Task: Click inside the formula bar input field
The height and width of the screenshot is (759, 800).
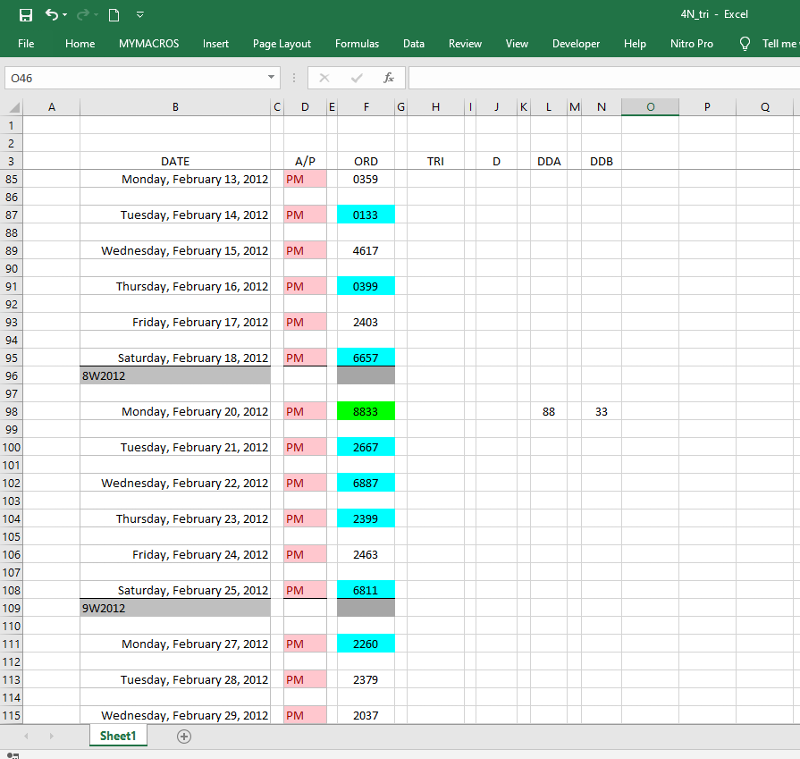Action: click(600, 78)
